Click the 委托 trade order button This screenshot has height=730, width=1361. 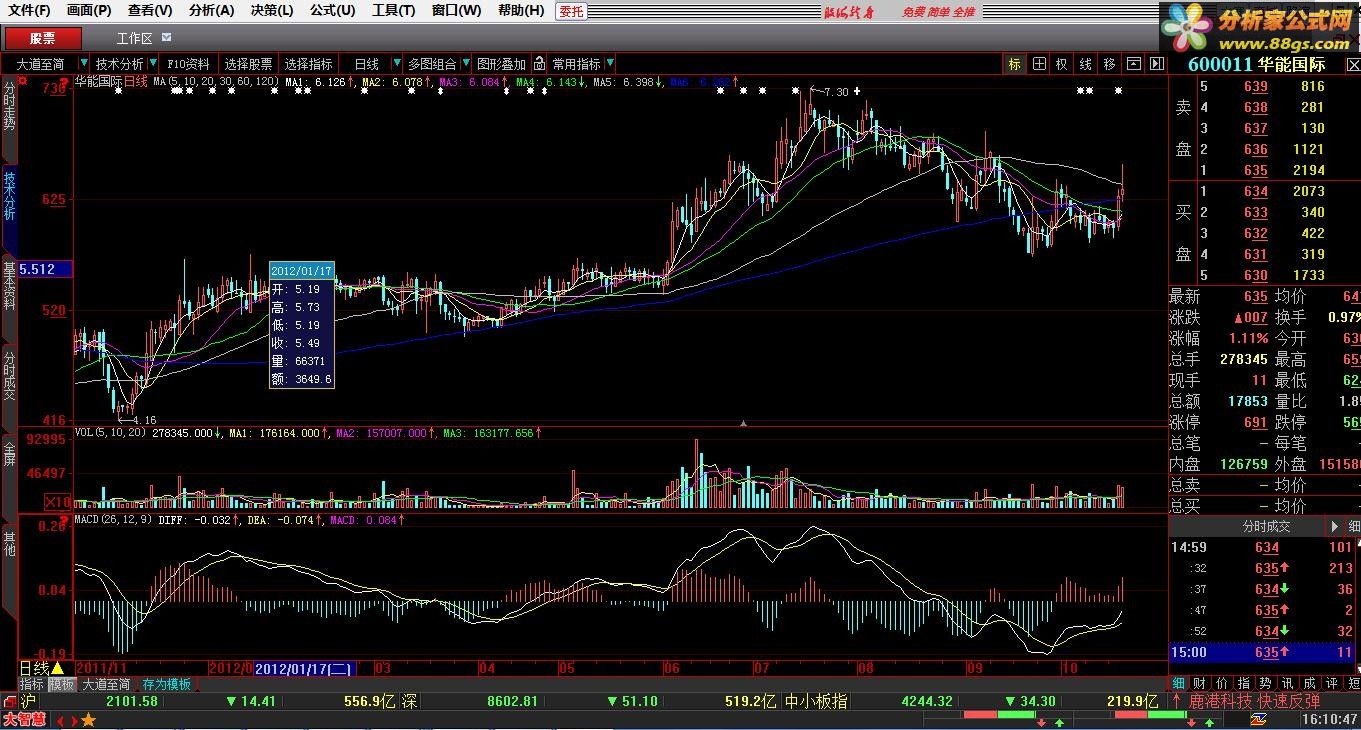(571, 11)
